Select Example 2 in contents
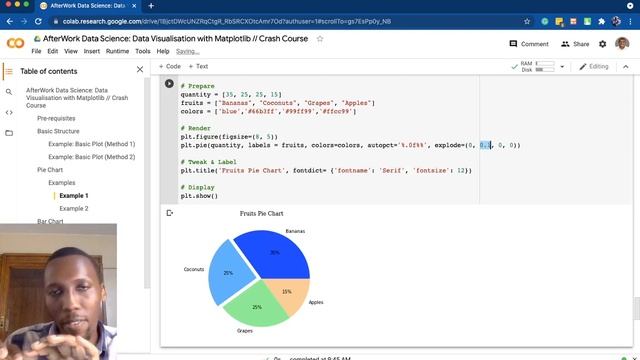The image size is (640, 360). (x=74, y=209)
